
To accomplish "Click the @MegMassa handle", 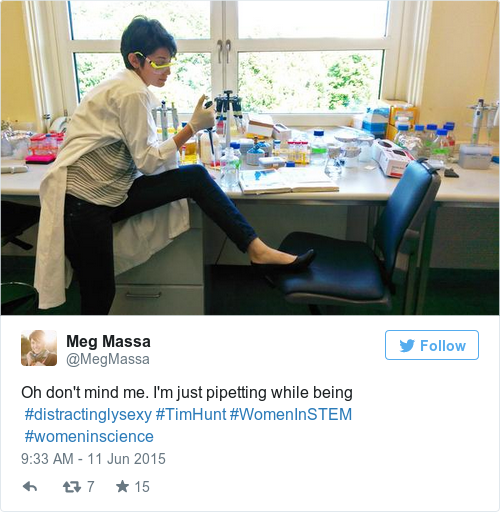I will click(108, 359).
